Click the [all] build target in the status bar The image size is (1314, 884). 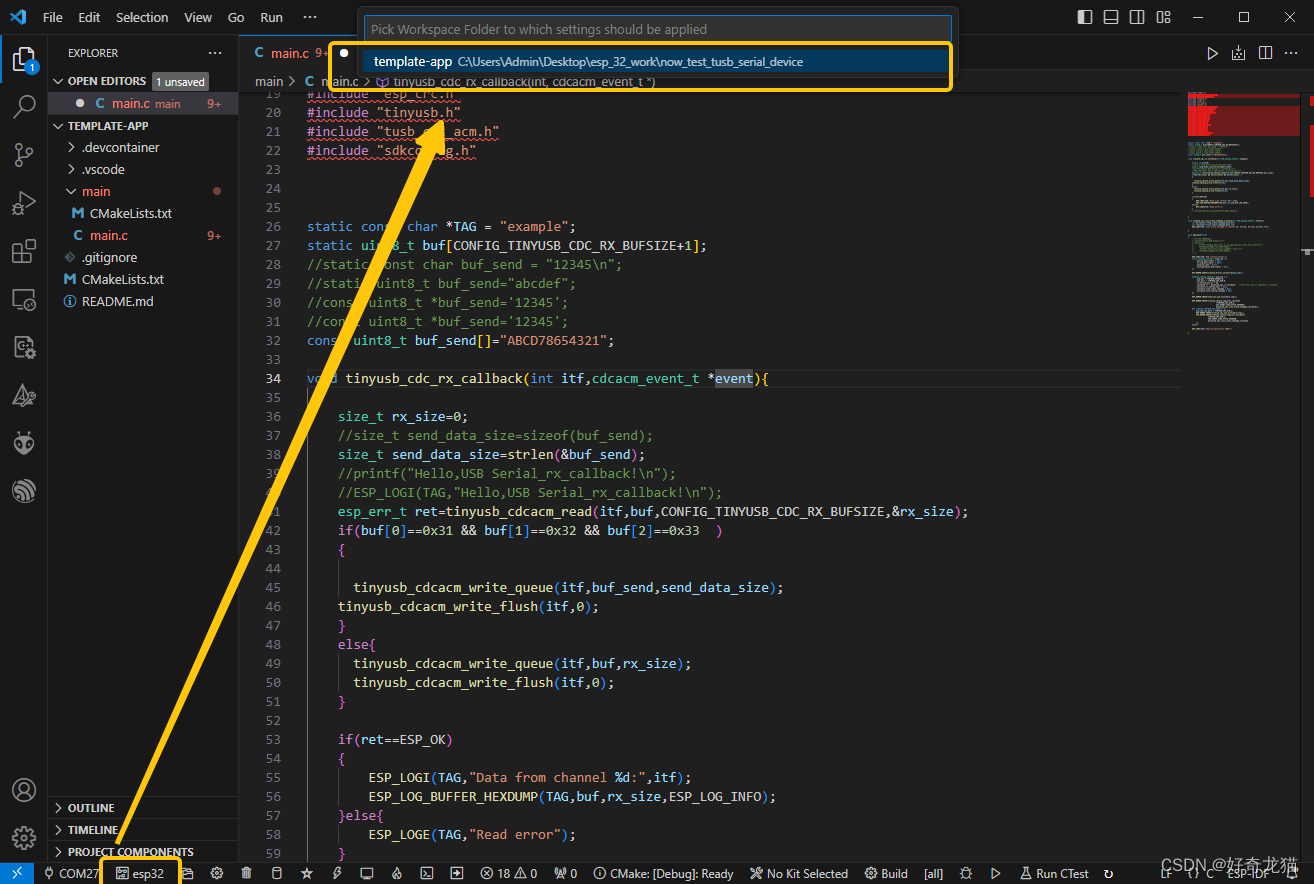[x=933, y=873]
